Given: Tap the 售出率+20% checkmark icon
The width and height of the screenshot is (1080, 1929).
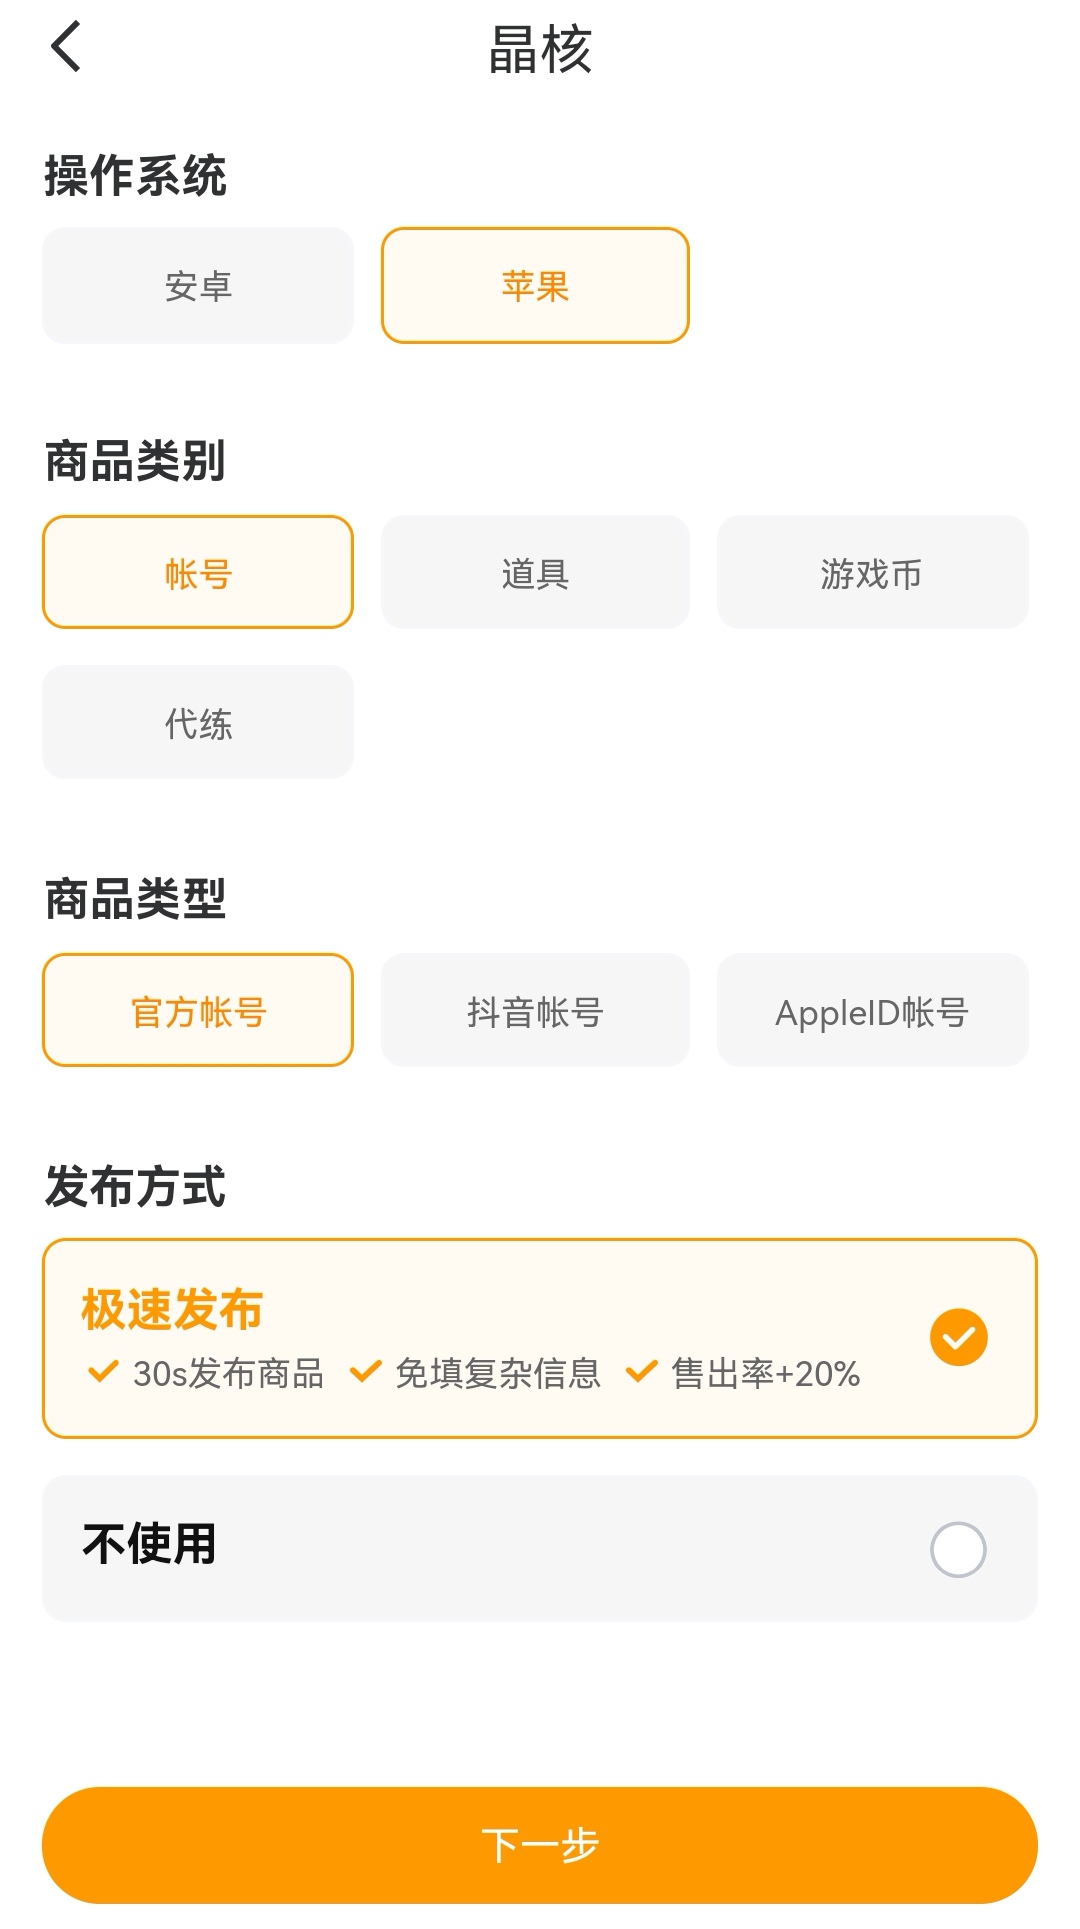Looking at the screenshot, I should pos(641,1372).
